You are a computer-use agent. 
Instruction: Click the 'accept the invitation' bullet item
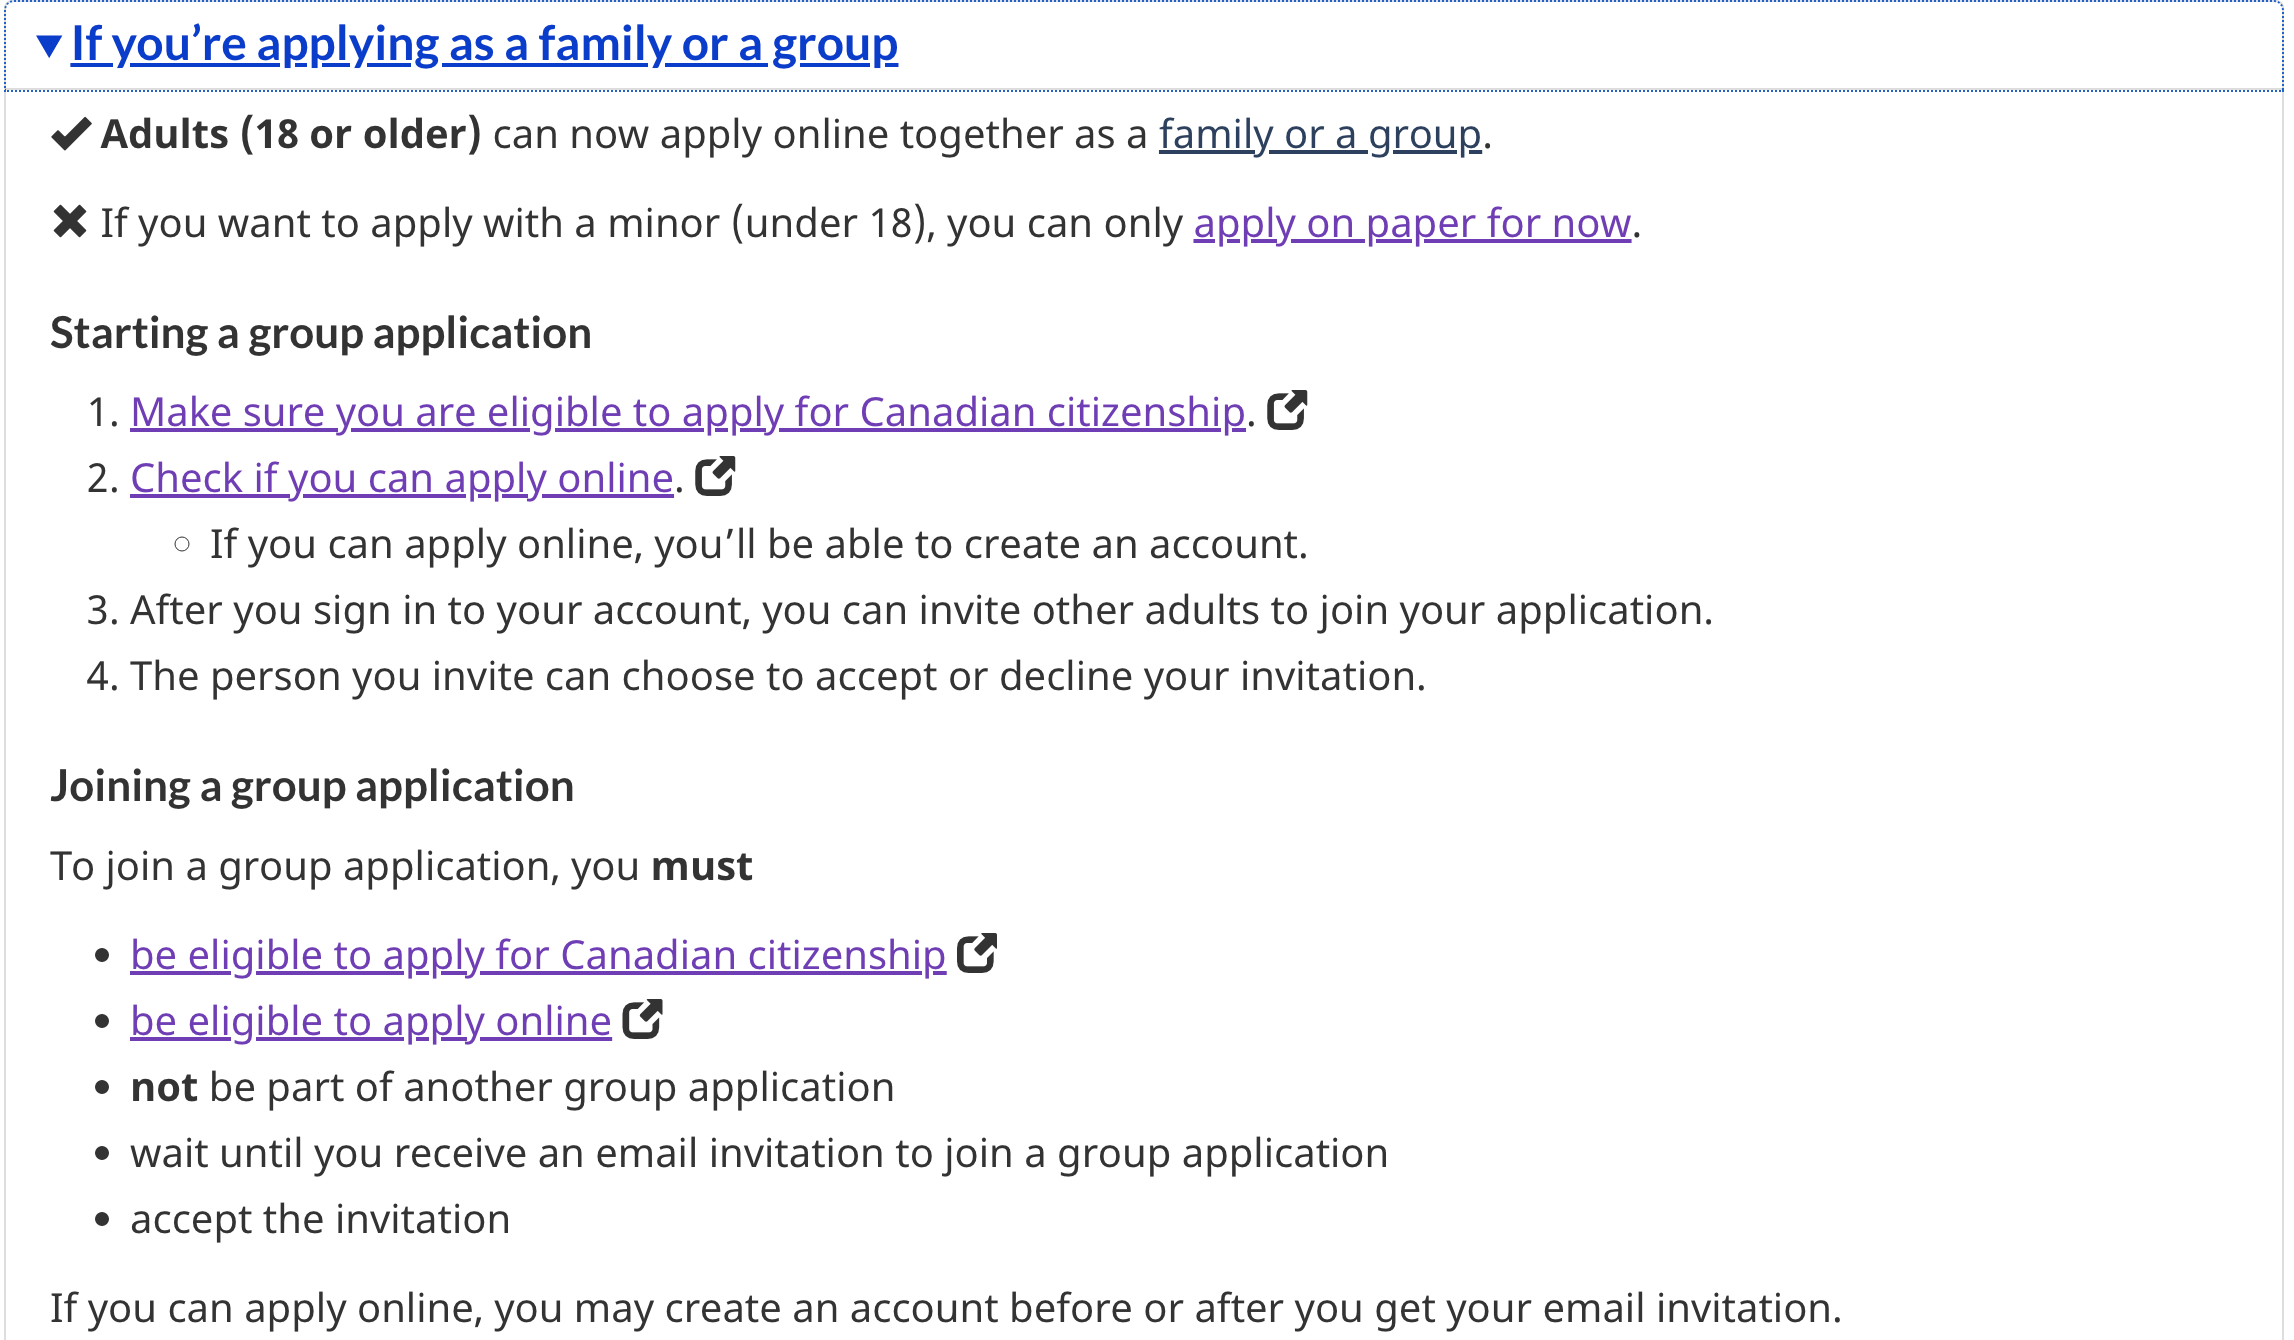point(320,1220)
